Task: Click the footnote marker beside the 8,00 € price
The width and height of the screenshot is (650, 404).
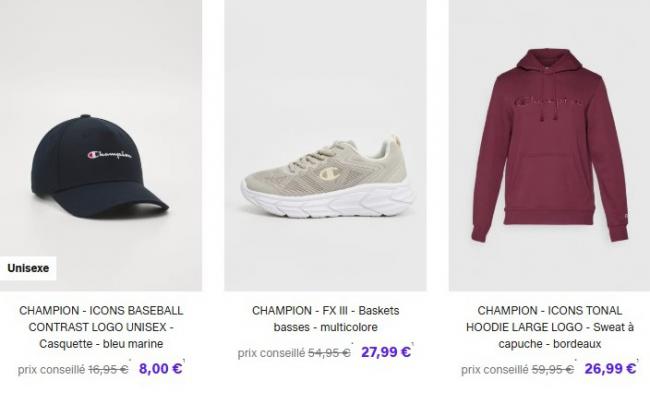Action: (187, 361)
